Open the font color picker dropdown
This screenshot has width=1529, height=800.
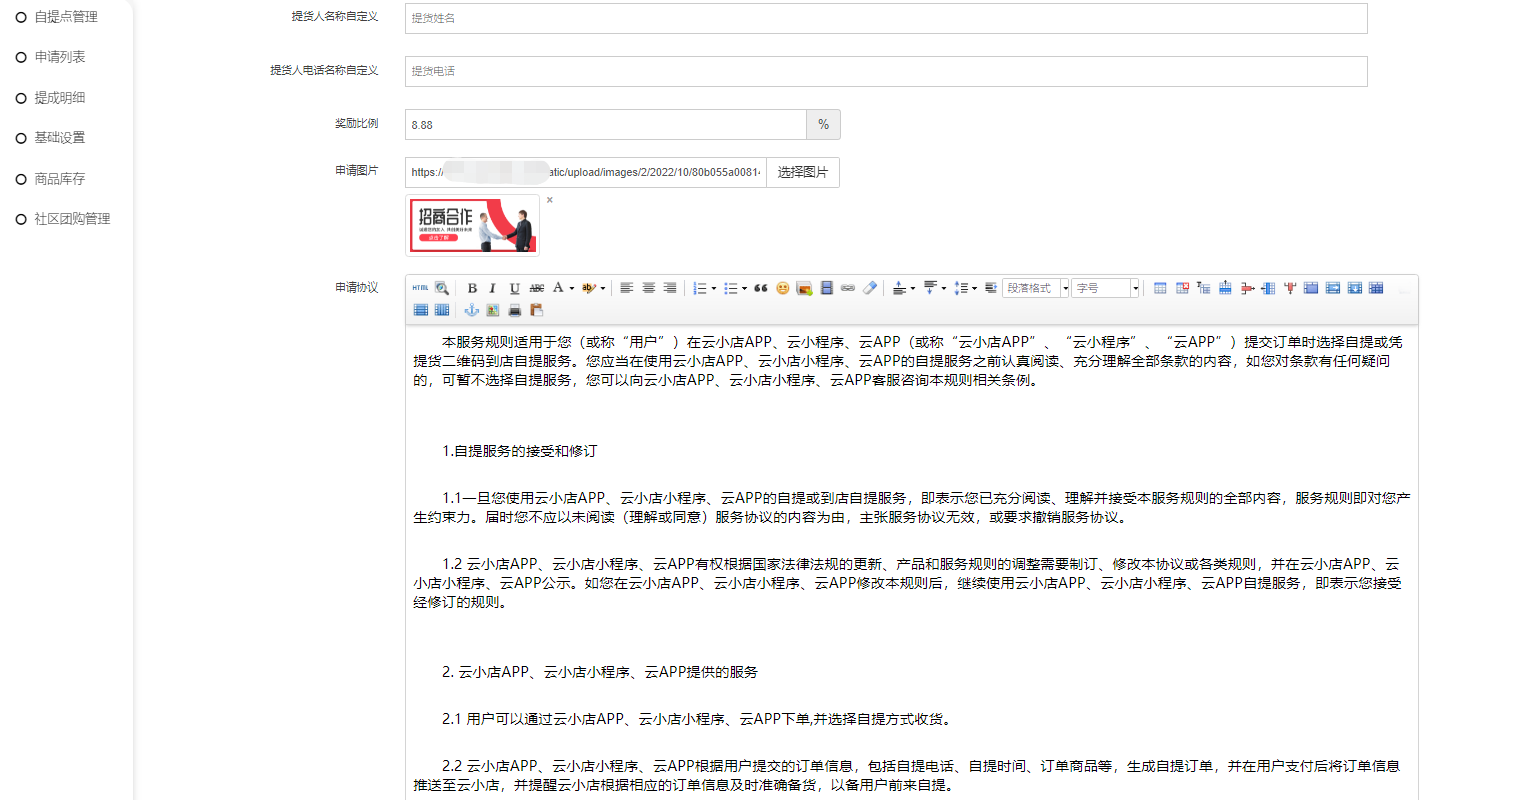(x=572, y=289)
